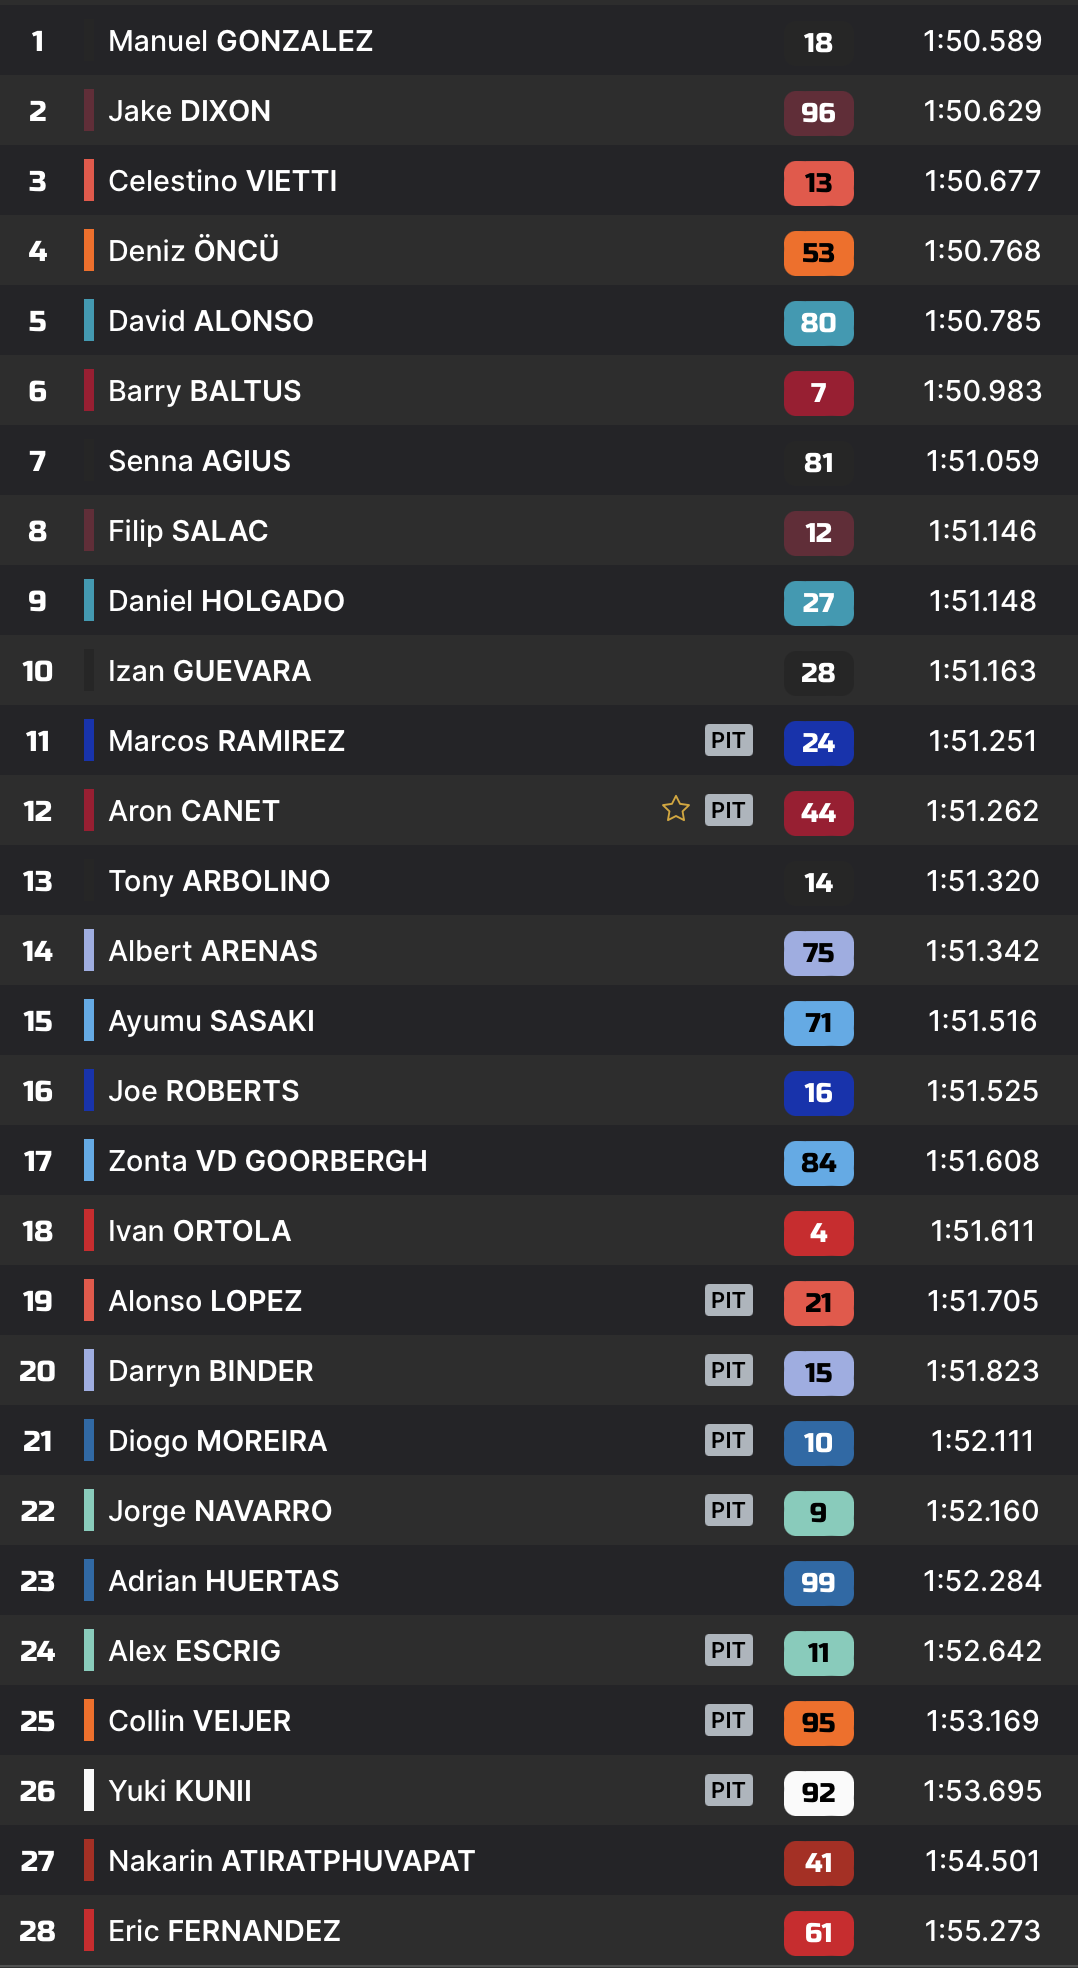Click blue team color bar beside Joe ROBERTS
The image size is (1078, 1968).
89,1090
